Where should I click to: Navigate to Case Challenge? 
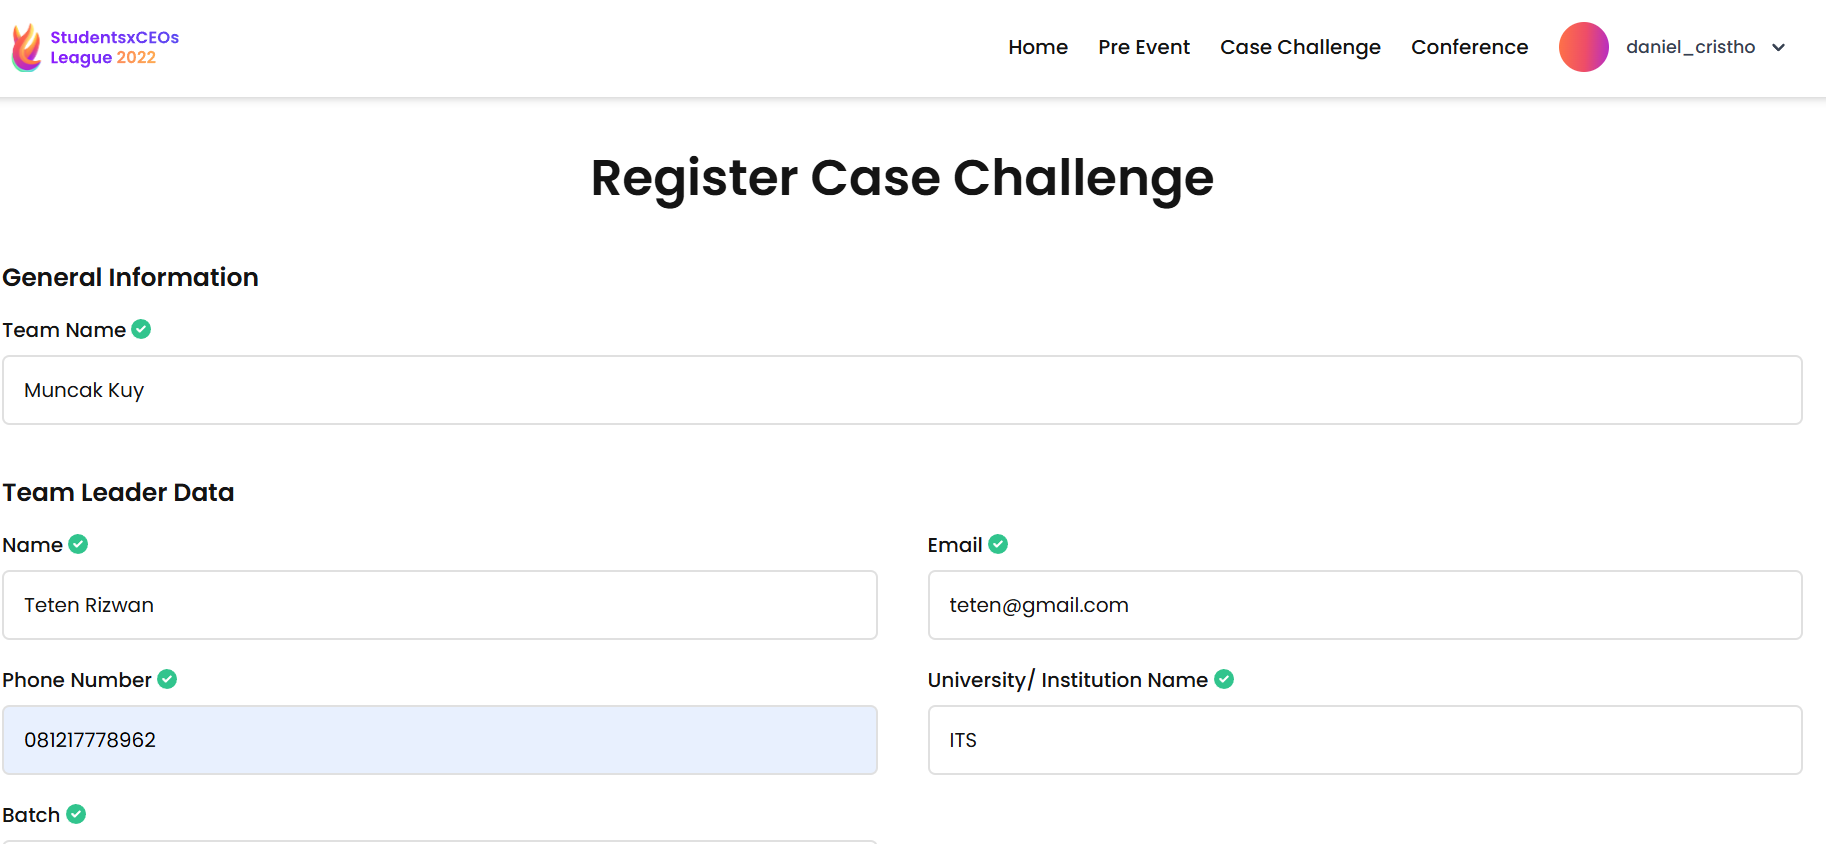coord(1300,47)
